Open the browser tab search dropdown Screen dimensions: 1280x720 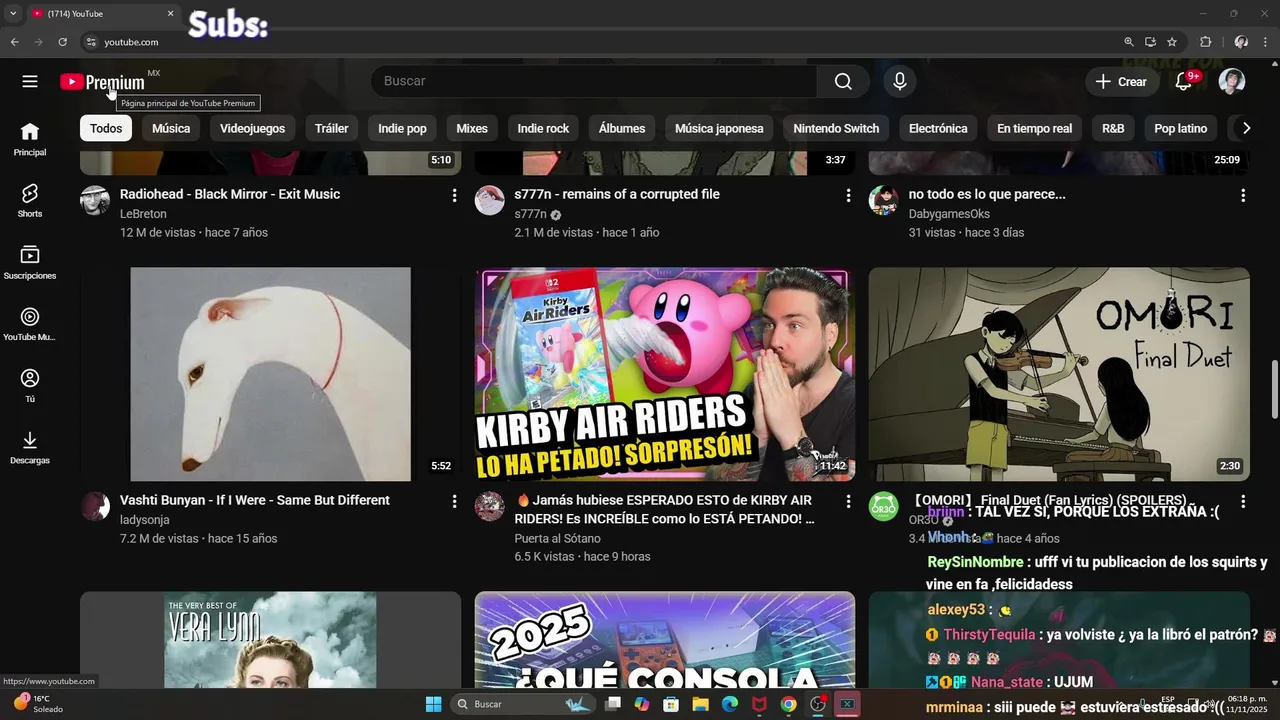point(13,14)
